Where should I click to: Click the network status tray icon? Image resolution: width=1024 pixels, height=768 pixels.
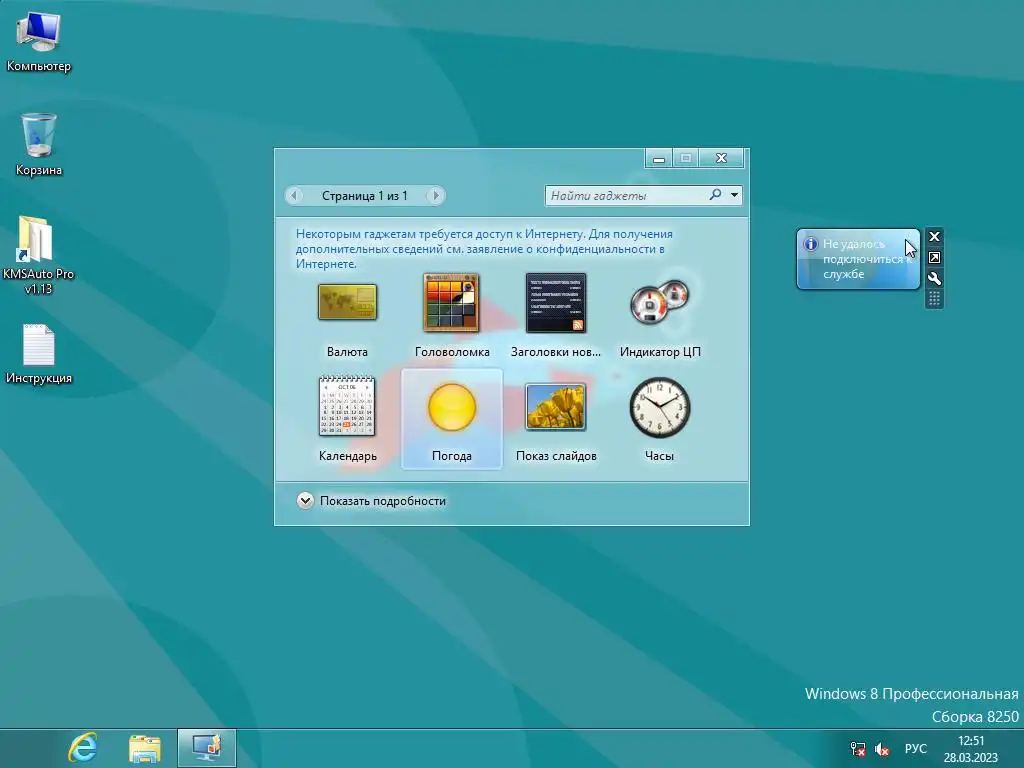[857, 749]
